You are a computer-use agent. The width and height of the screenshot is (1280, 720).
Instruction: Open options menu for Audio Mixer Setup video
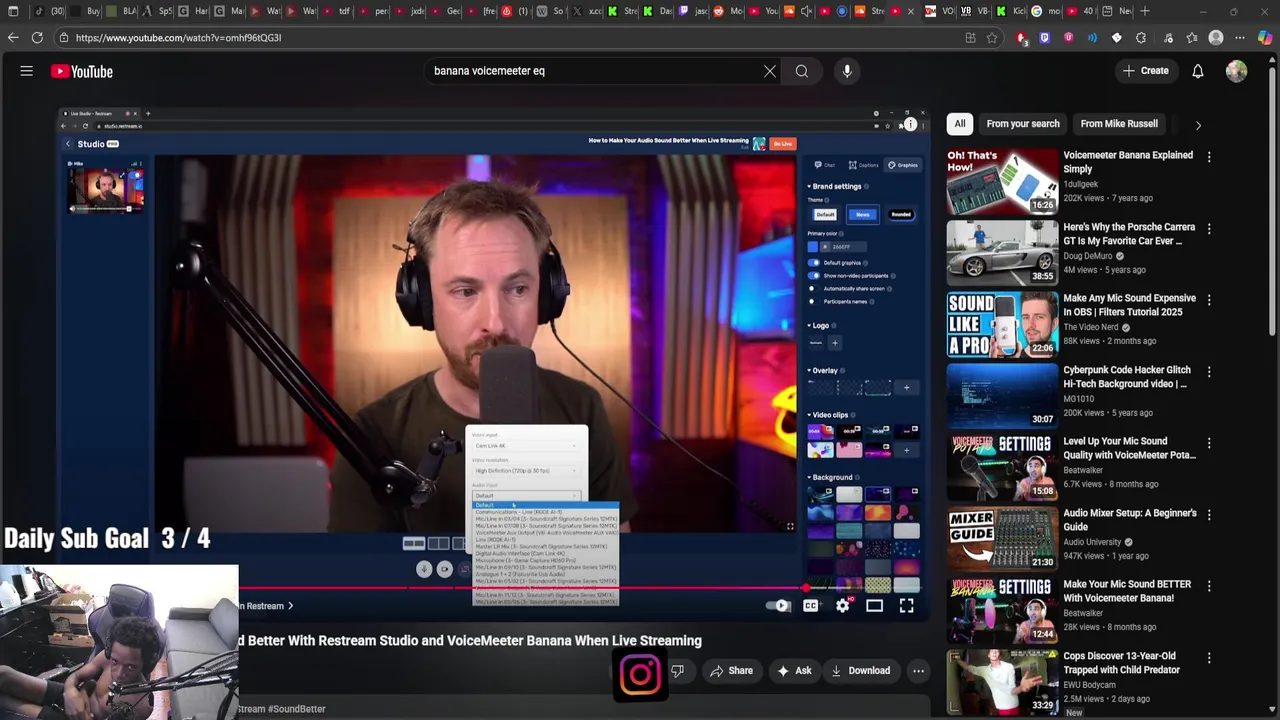click(1209, 515)
